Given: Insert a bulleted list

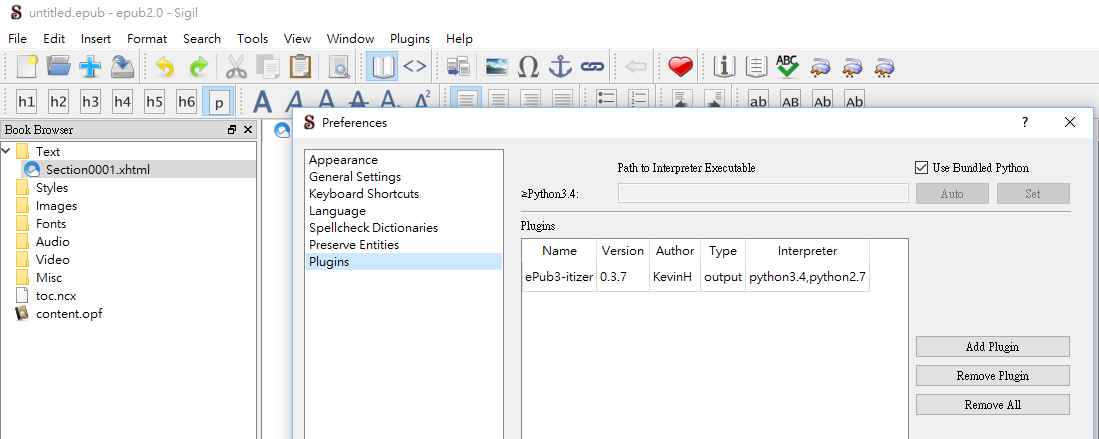Looking at the screenshot, I should [x=606, y=100].
